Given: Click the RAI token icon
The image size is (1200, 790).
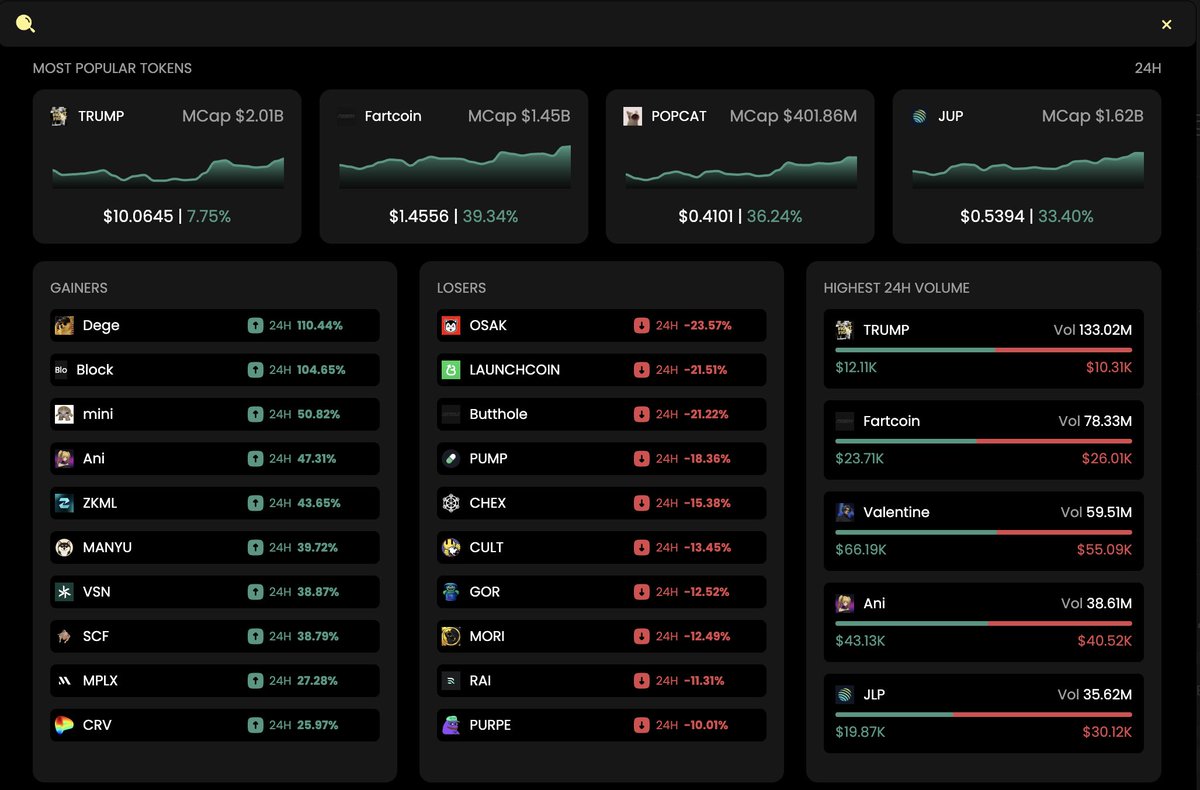Looking at the screenshot, I should click(451, 681).
